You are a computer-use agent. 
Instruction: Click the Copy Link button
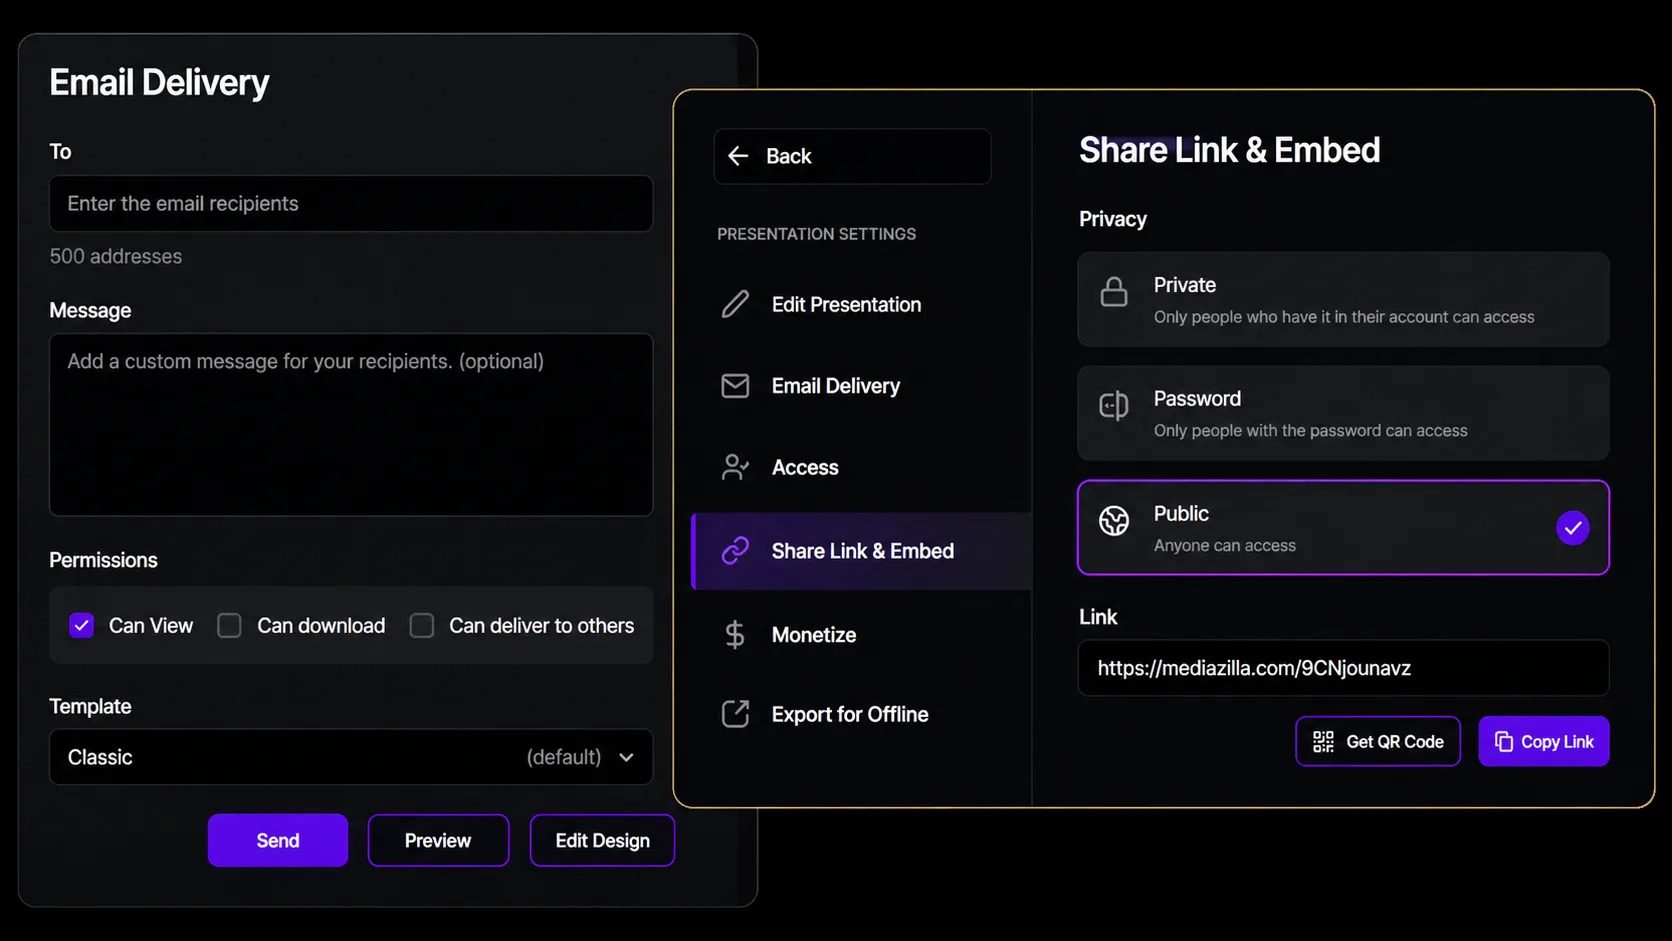(1544, 741)
